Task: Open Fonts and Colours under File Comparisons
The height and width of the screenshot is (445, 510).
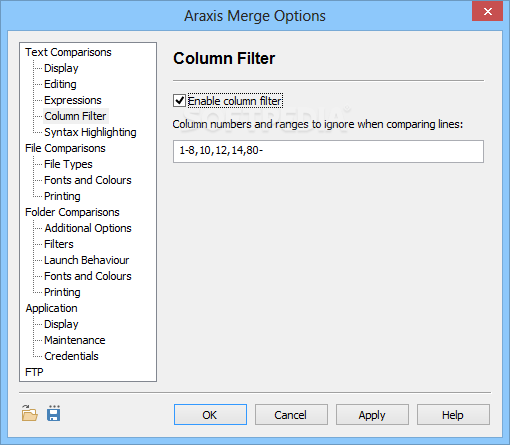Action: pyautogui.click(x=88, y=180)
